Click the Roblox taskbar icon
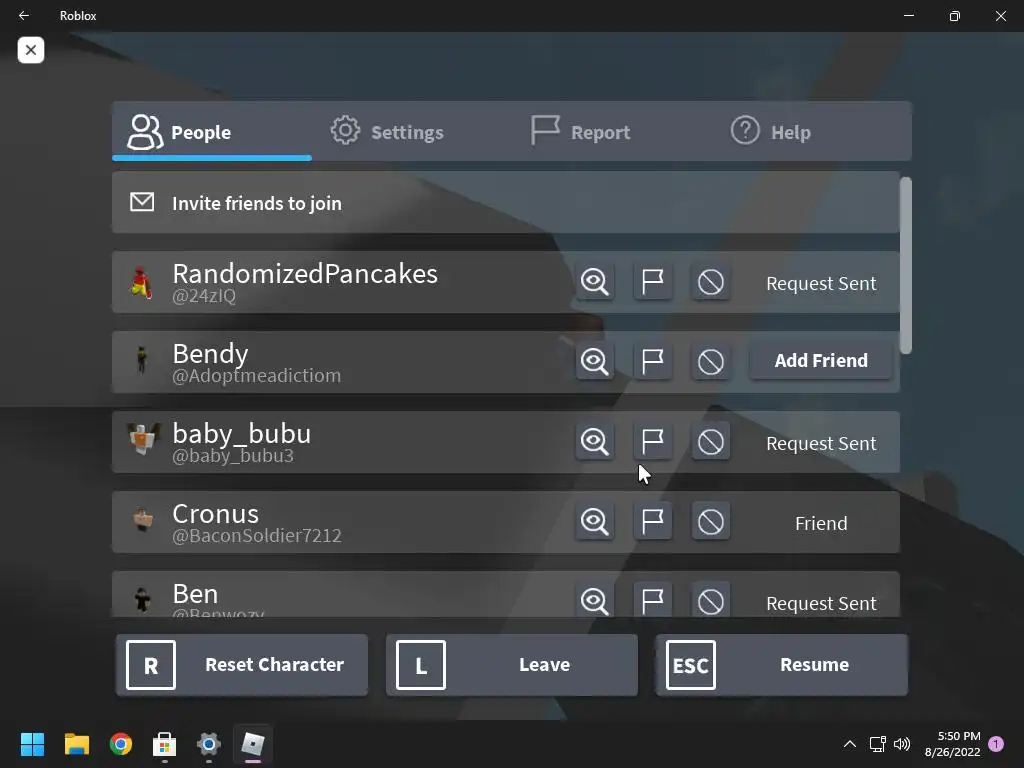The height and width of the screenshot is (768, 1024). pos(253,744)
